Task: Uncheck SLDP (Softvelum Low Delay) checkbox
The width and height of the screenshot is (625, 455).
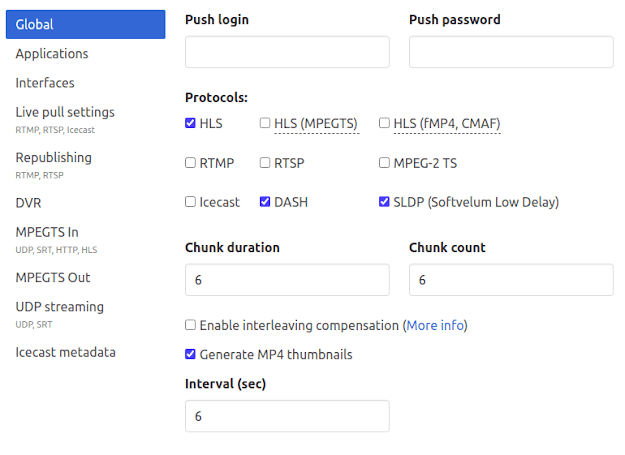Action: click(x=385, y=202)
